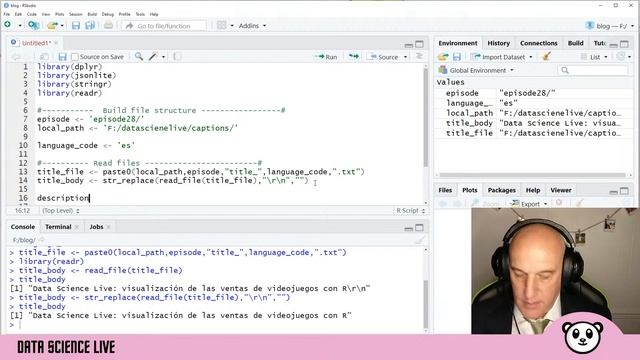Screen dimensions: 640x360
Task: Open the Viewer tab
Action: [x=560, y=190]
